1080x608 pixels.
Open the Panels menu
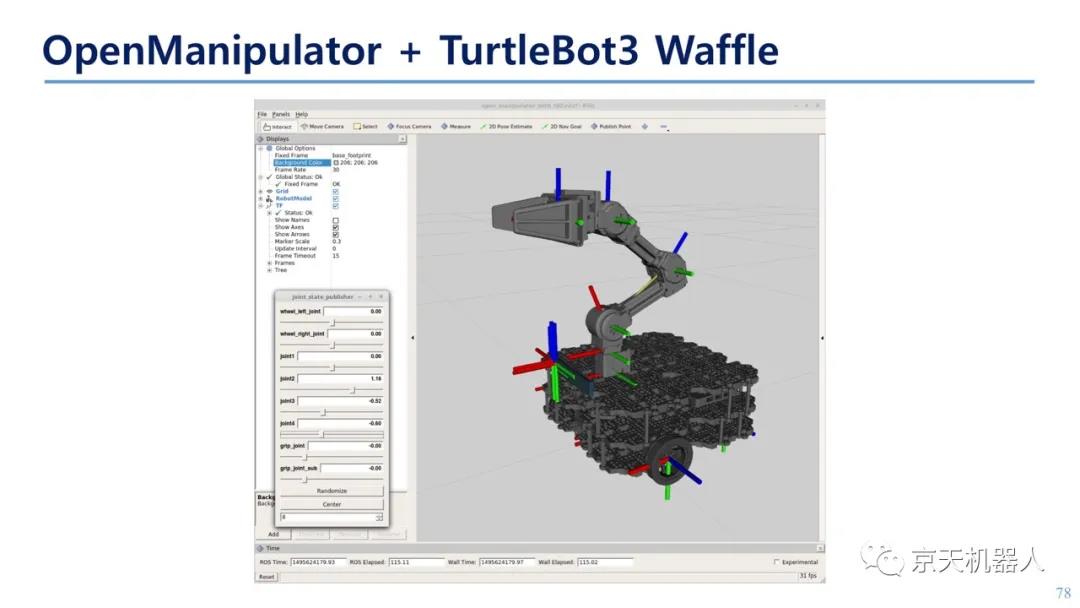point(281,114)
